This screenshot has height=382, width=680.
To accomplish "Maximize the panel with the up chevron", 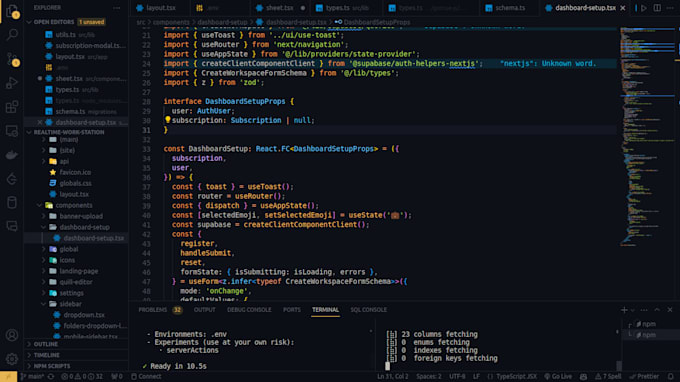I will click(x=657, y=310).
